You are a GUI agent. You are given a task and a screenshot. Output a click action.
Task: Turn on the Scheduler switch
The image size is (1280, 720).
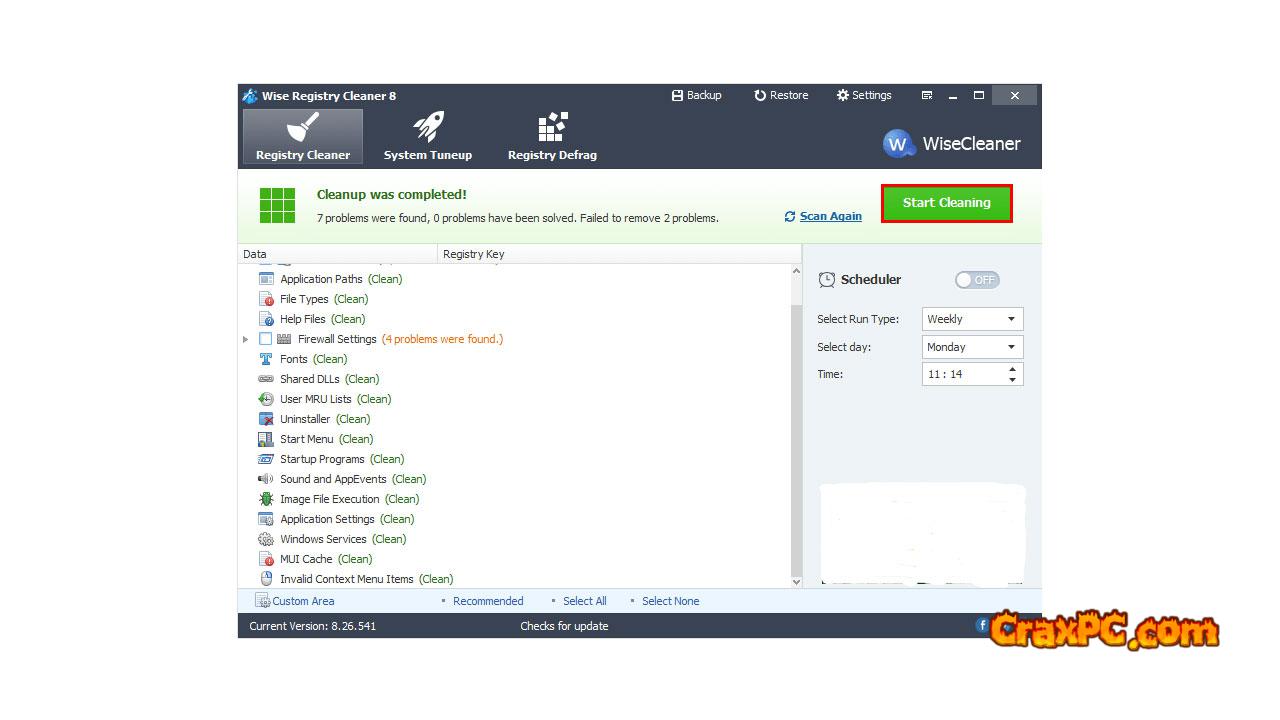pos(977,280)
